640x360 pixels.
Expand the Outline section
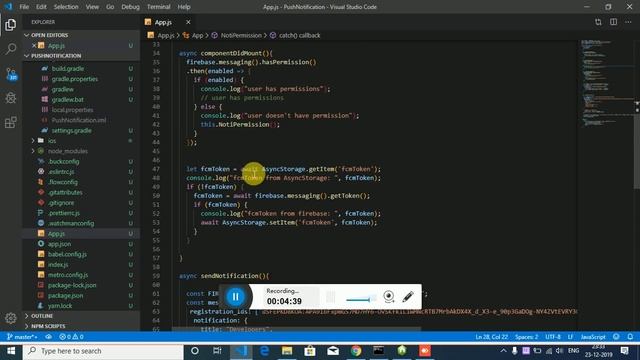click(x=81, y=316)
